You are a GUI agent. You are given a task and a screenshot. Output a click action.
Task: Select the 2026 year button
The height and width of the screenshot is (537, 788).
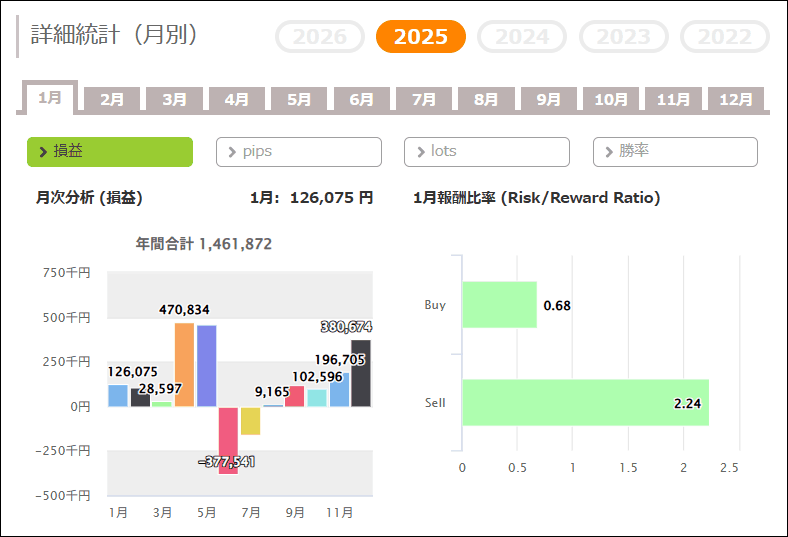click(x=320, y=37)
